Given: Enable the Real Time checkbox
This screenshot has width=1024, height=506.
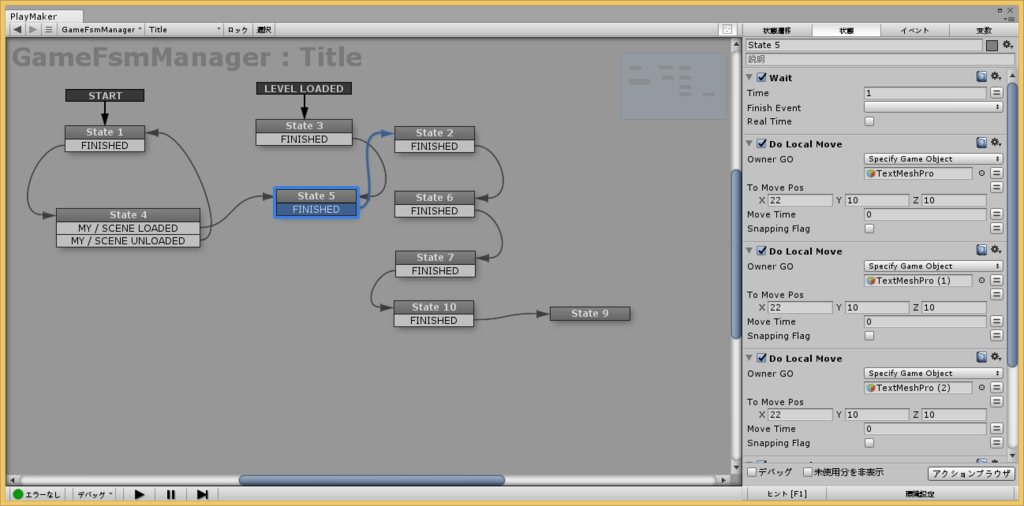Looking at the screenshot, I should (x=869, y=121).
